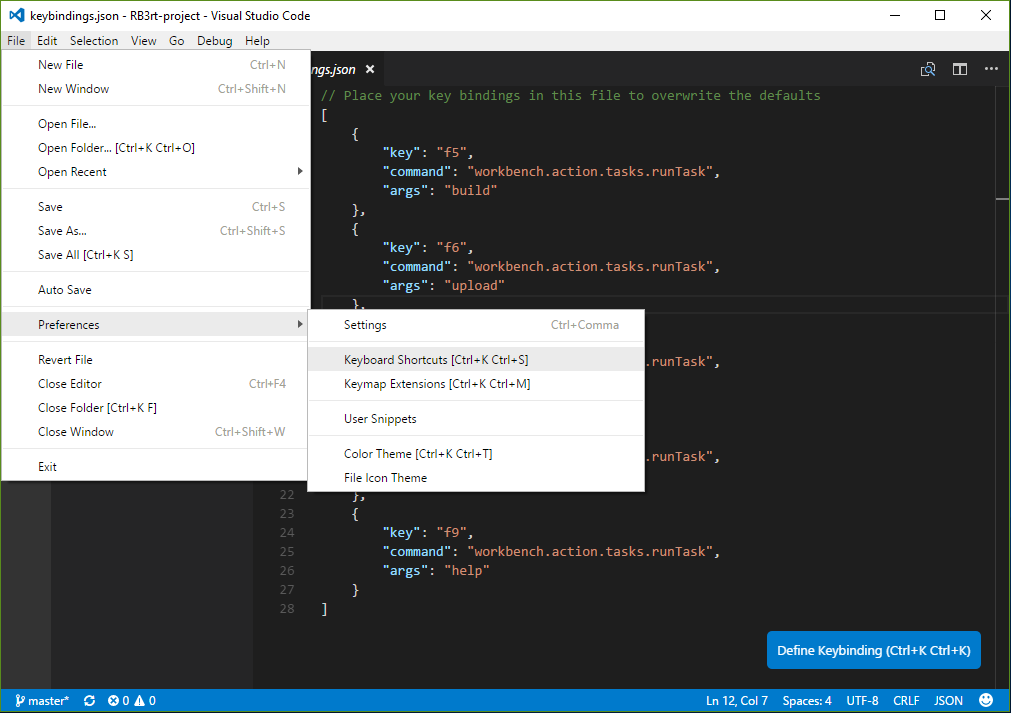Select Open File... entry
The height and width of the screenshot is (713, 1011).
click(155, 124)
